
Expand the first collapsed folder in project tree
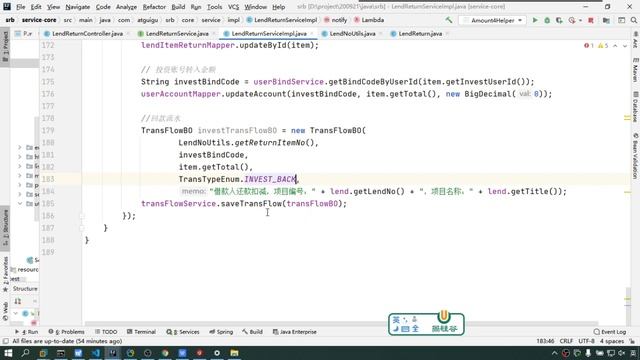point(20,147)
